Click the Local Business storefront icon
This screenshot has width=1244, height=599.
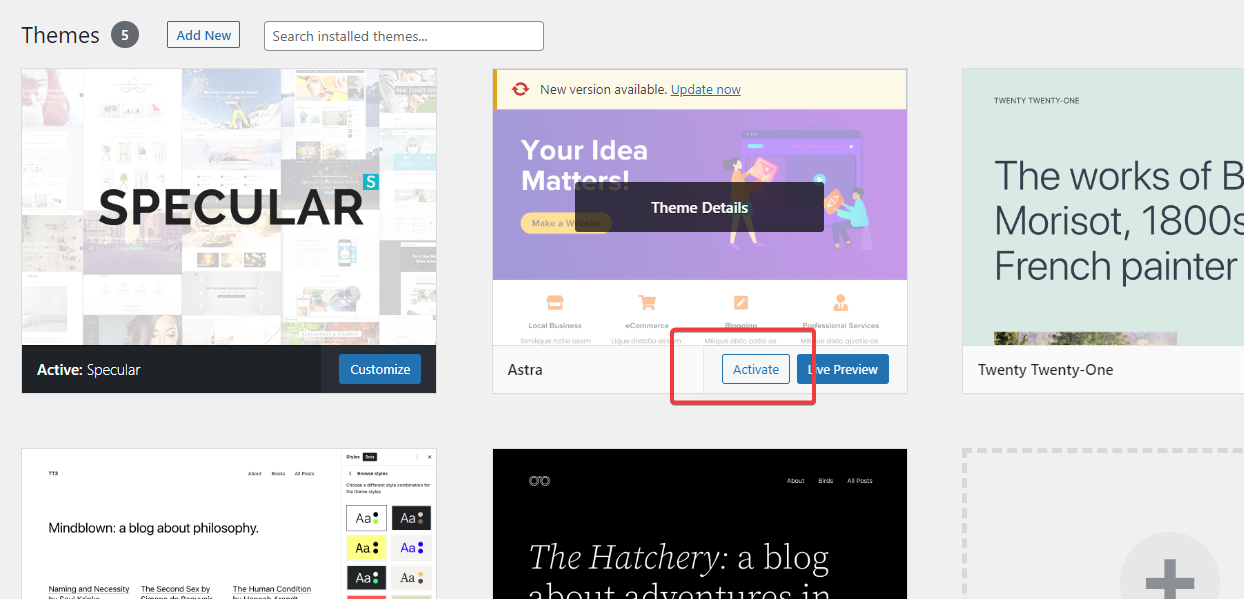coord(554,302)
